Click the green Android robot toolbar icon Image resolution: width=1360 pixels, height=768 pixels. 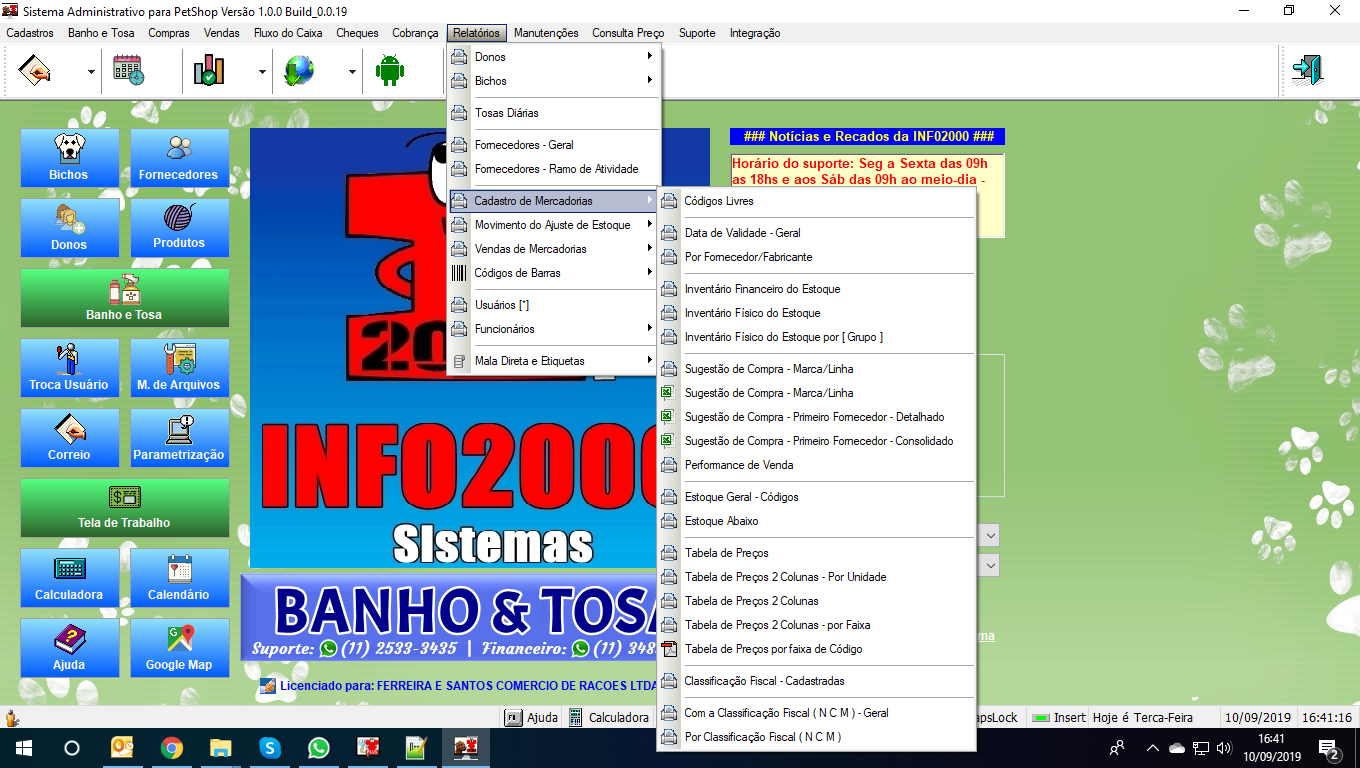point(390,71)
